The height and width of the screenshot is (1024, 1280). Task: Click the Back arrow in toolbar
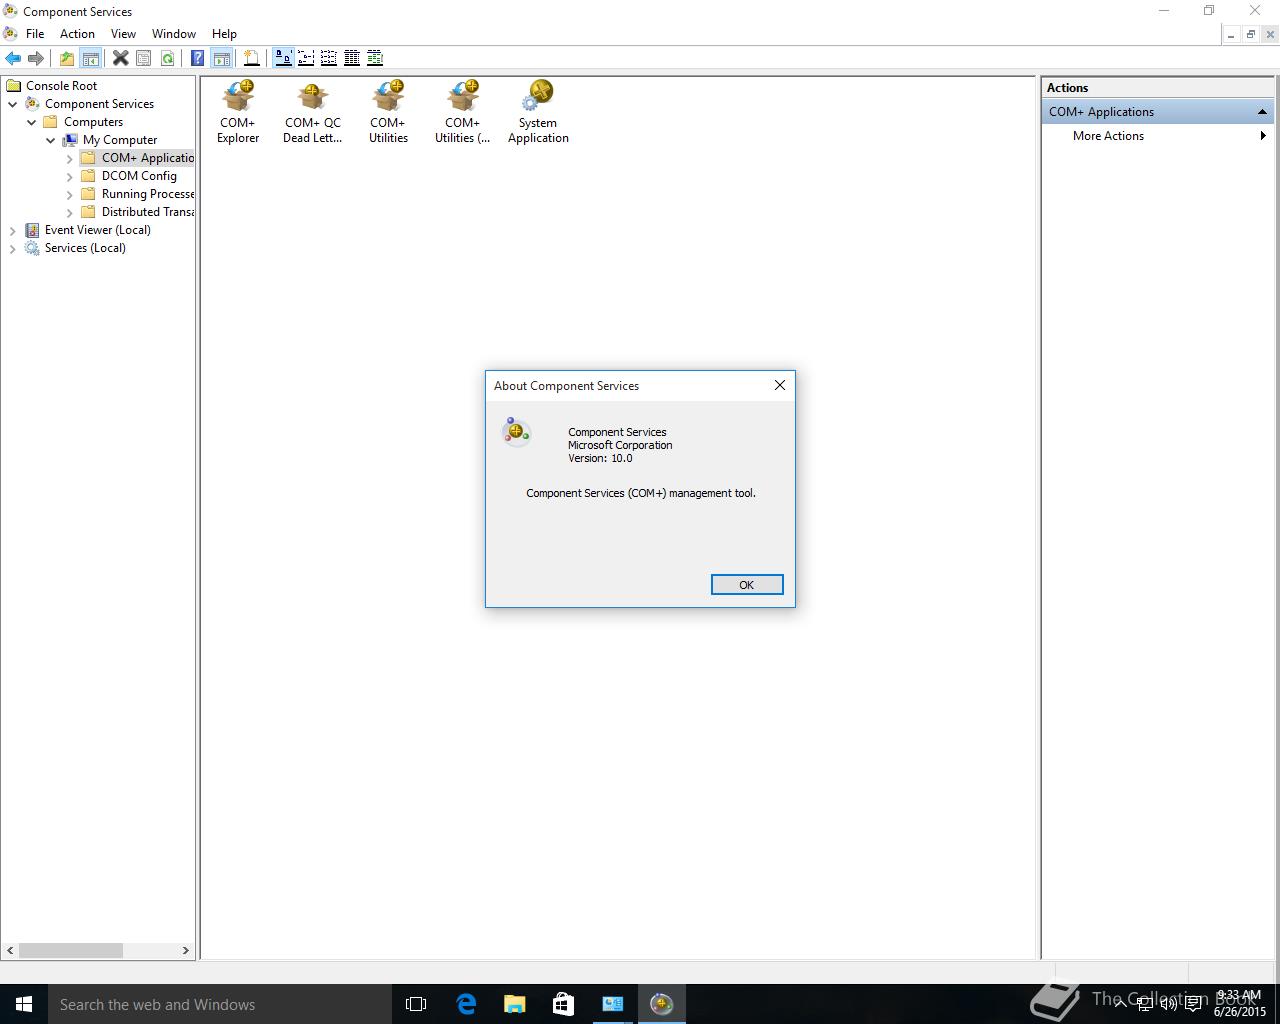point(13,58)
